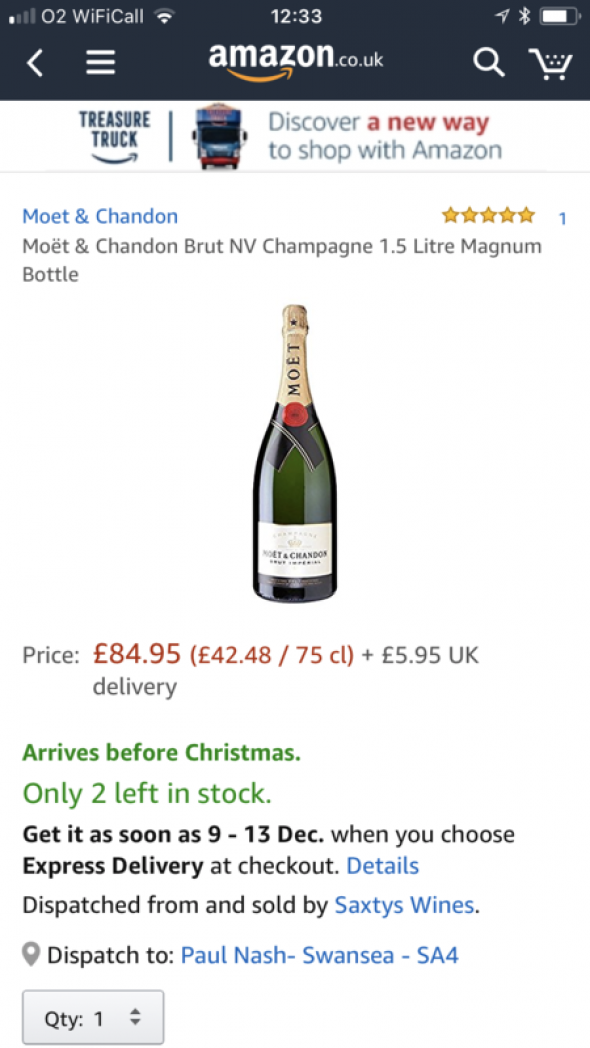590x1048 pixels.
Task: Open the shopping cart icon
Action: tap(551, 62)
